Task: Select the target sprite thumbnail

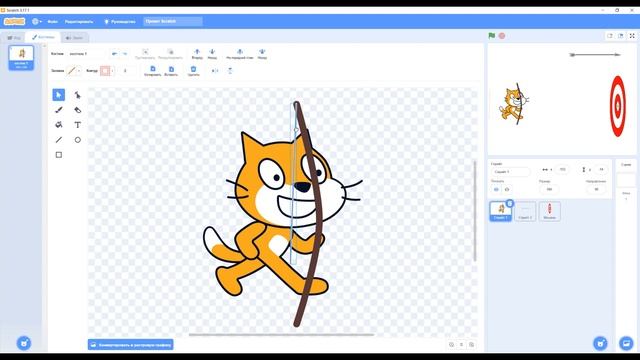Action: pos(549,211)
